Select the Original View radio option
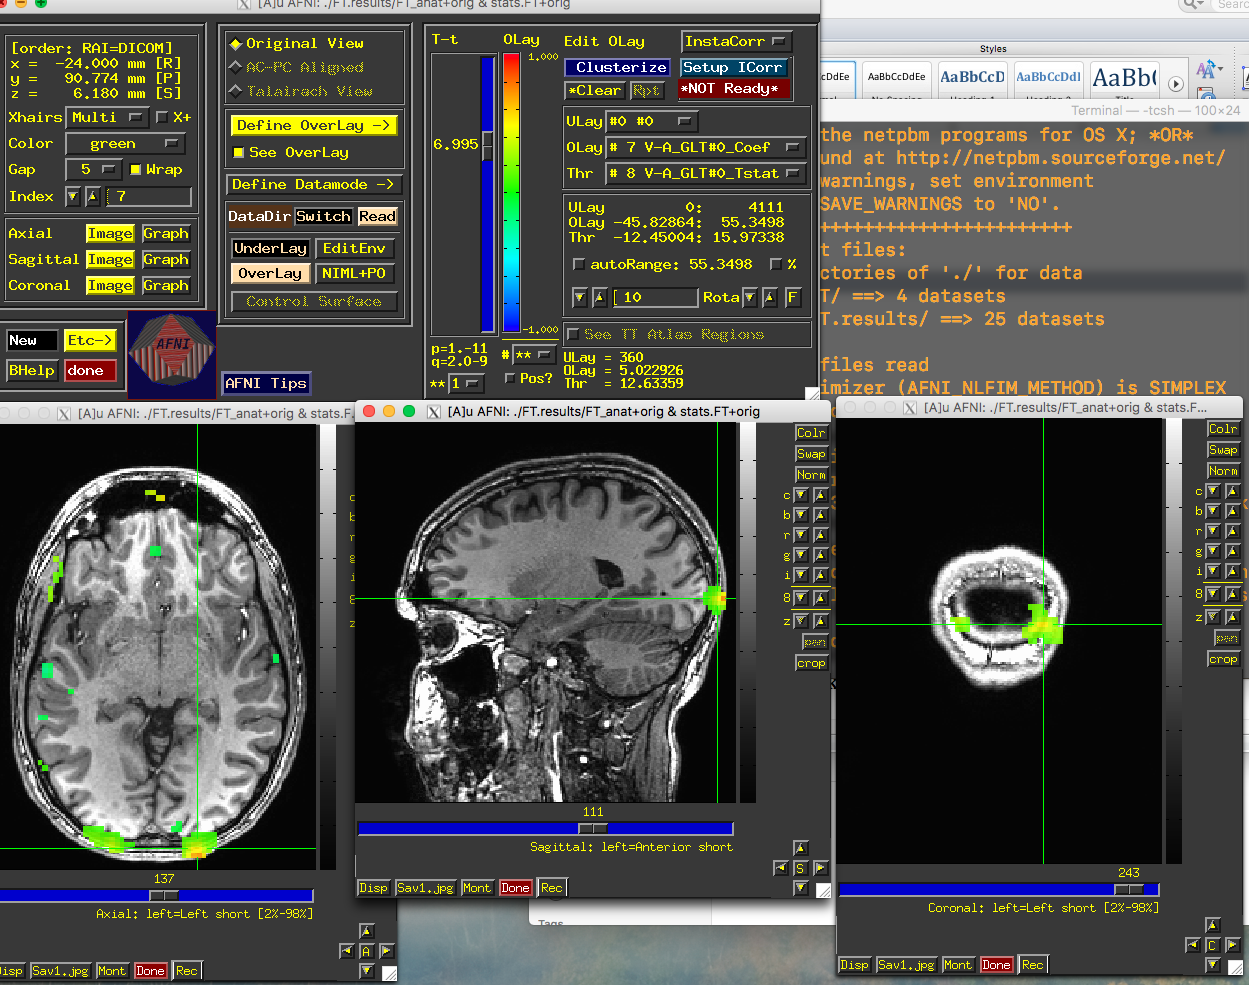This screenshot has width=1249, height=985. (297, 43)
